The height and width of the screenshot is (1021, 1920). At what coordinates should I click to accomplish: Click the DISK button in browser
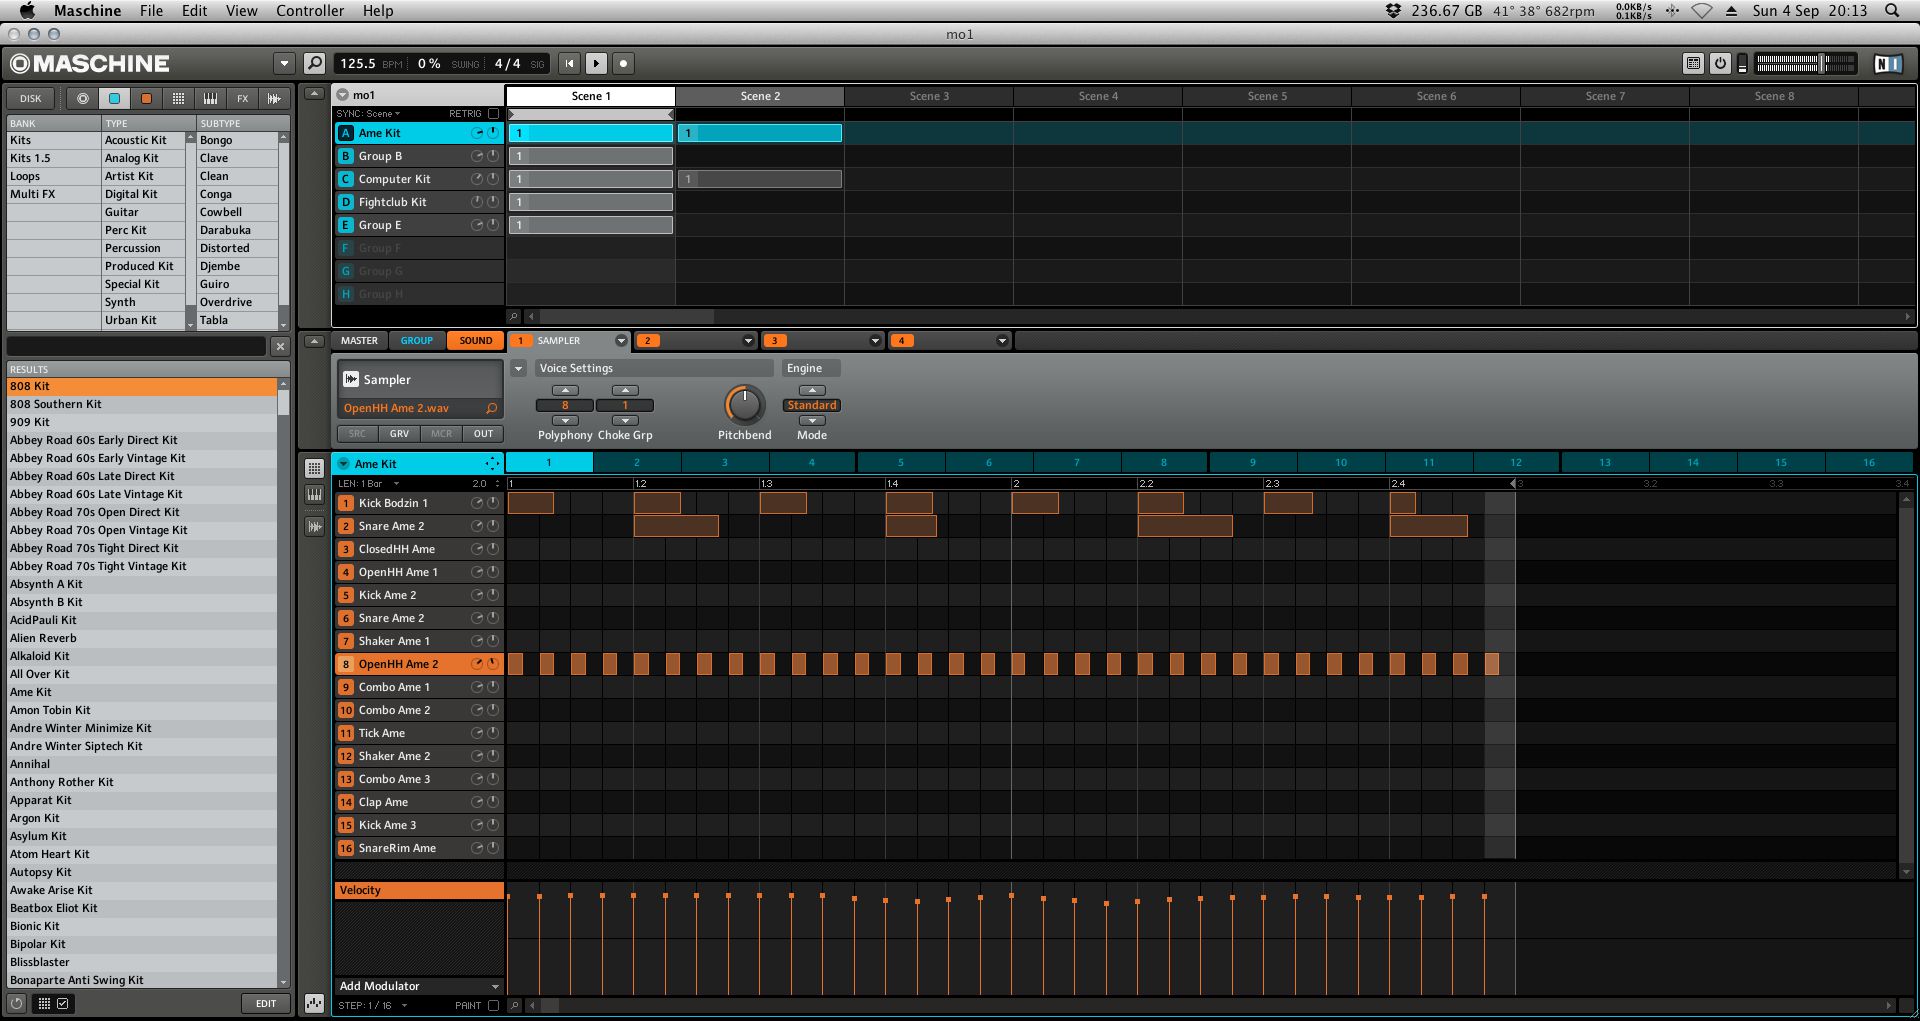click(31, 98)
